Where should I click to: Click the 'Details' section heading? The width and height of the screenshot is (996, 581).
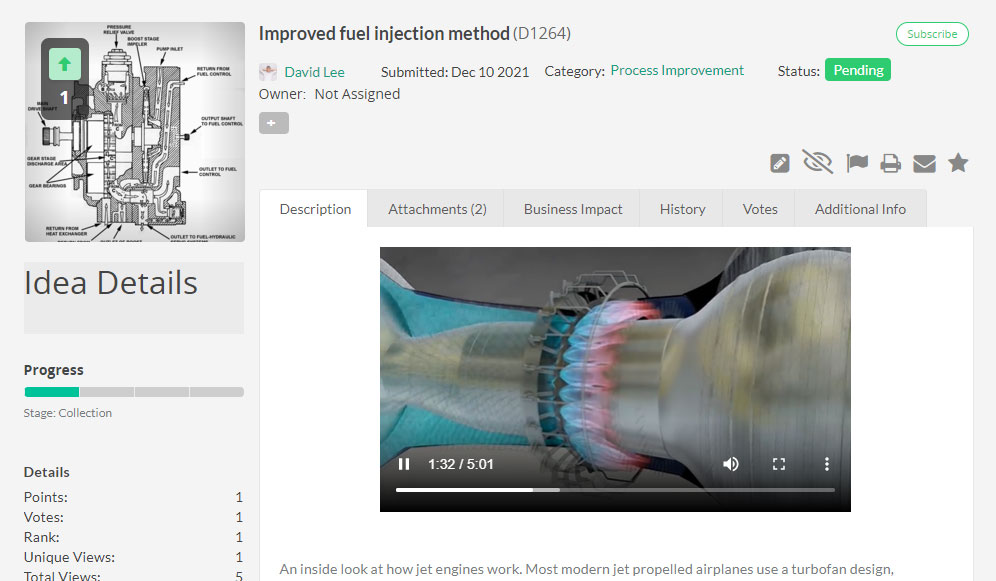point(46,472)
